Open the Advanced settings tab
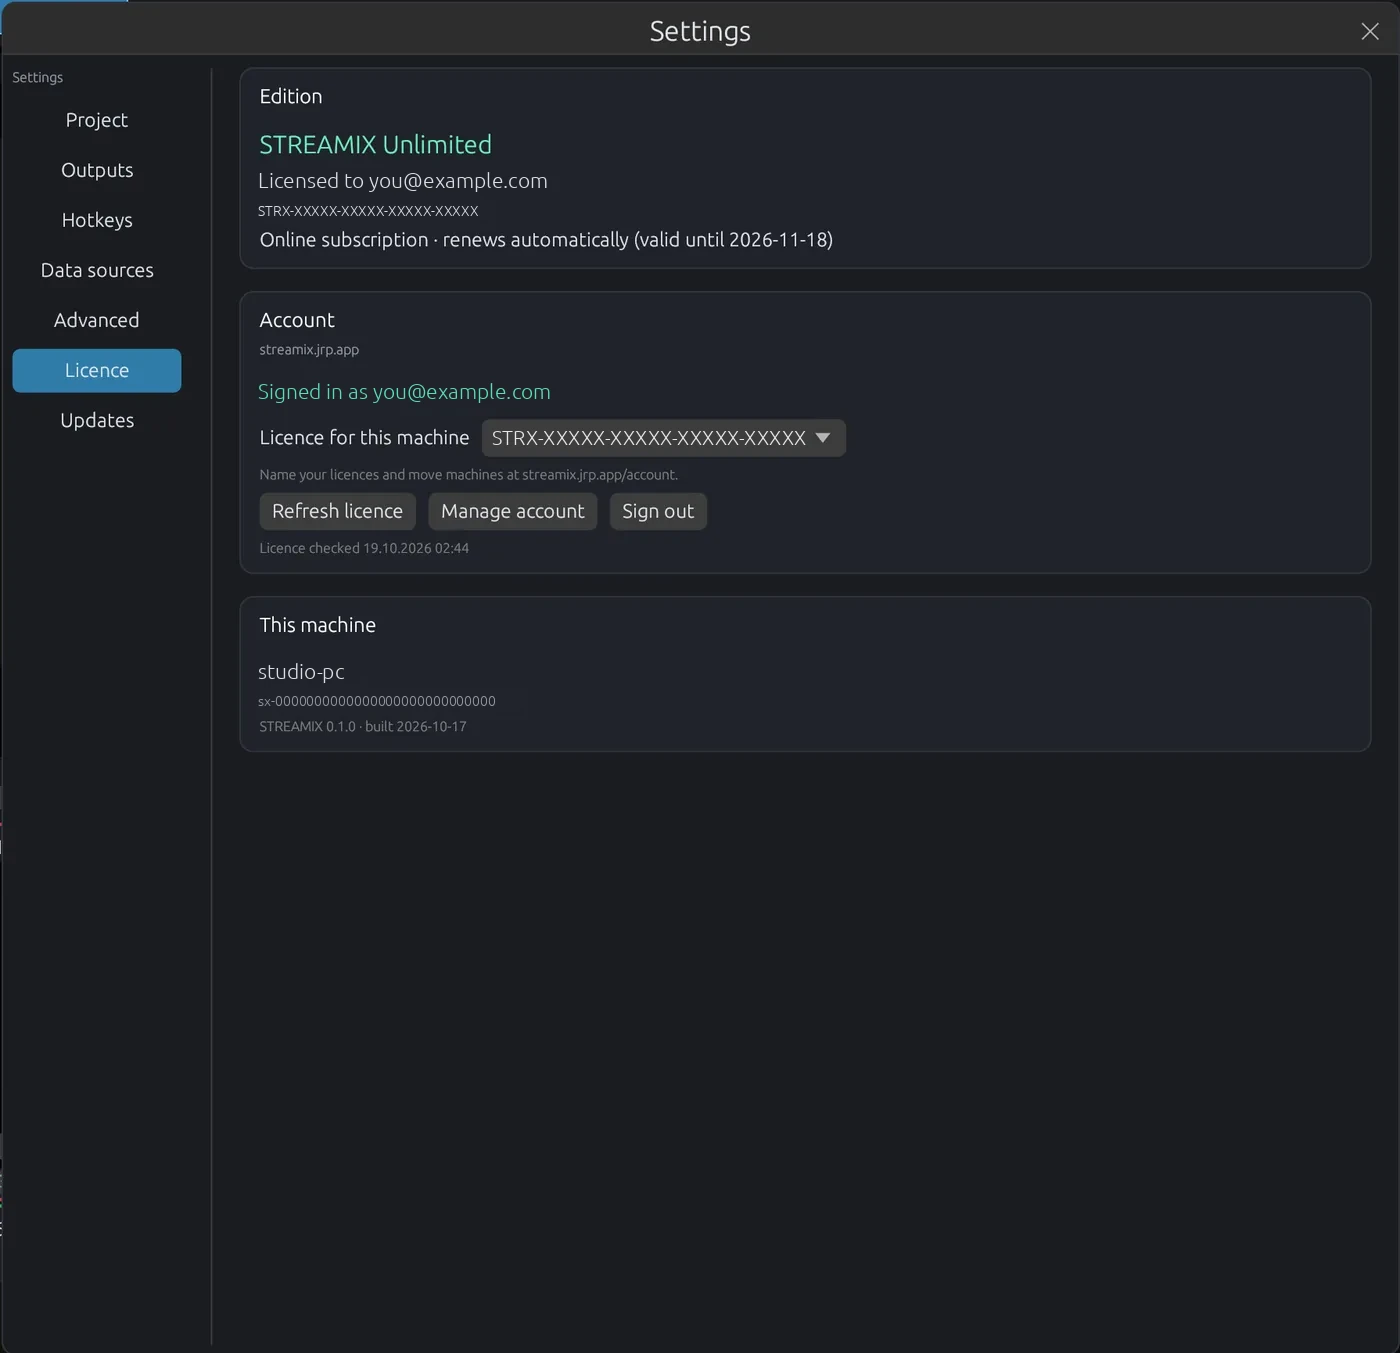This screenshot has height=1353, width=1400. coord(97,320)
